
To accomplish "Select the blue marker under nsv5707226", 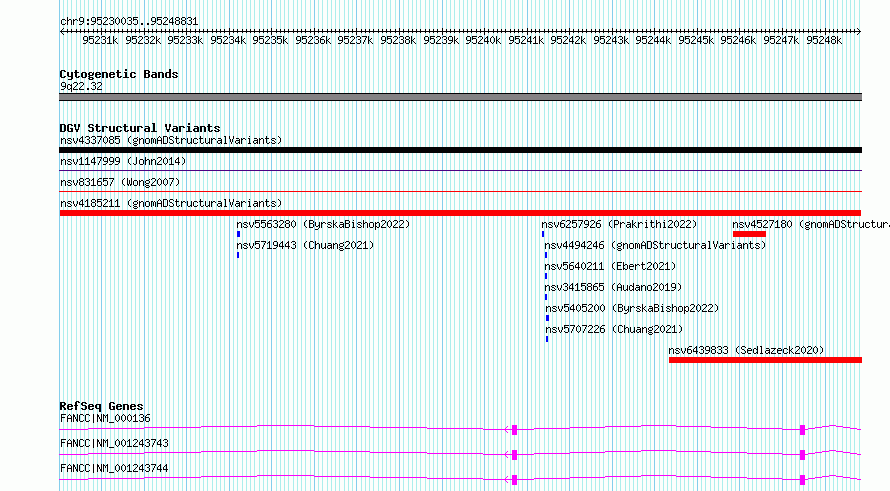I will coord(547,339).
